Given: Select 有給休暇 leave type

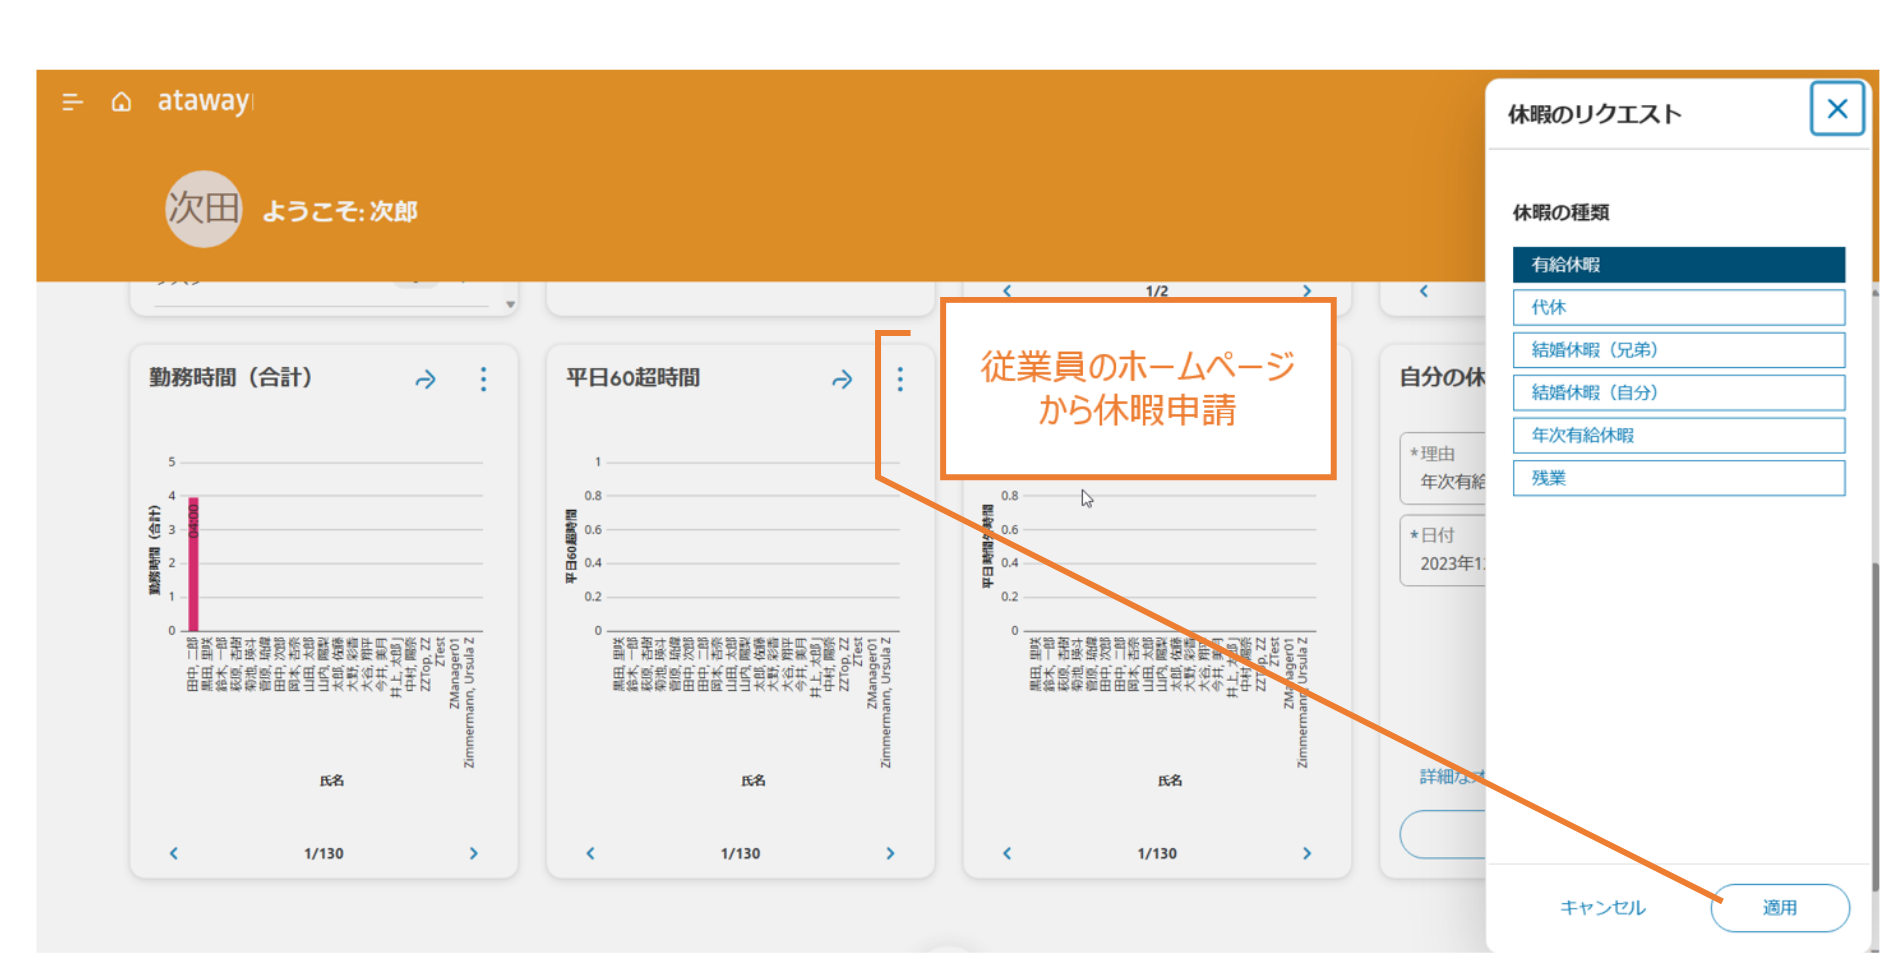Looking at the screenshot, I should pyautogui.click(x=1678, y=265).
